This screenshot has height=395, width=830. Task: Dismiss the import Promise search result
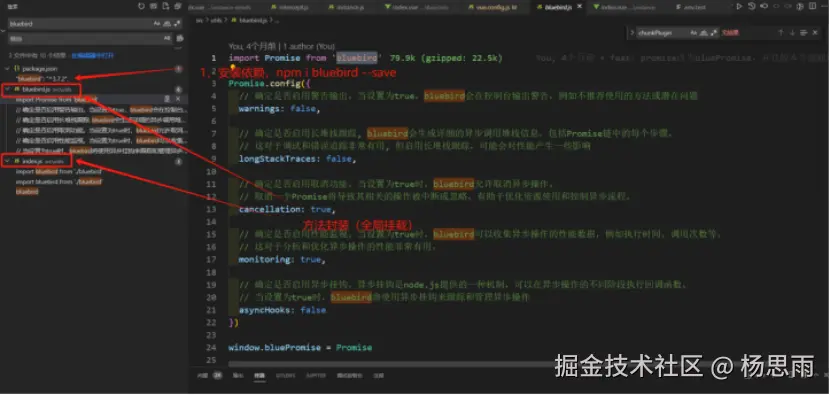point(178,99)
